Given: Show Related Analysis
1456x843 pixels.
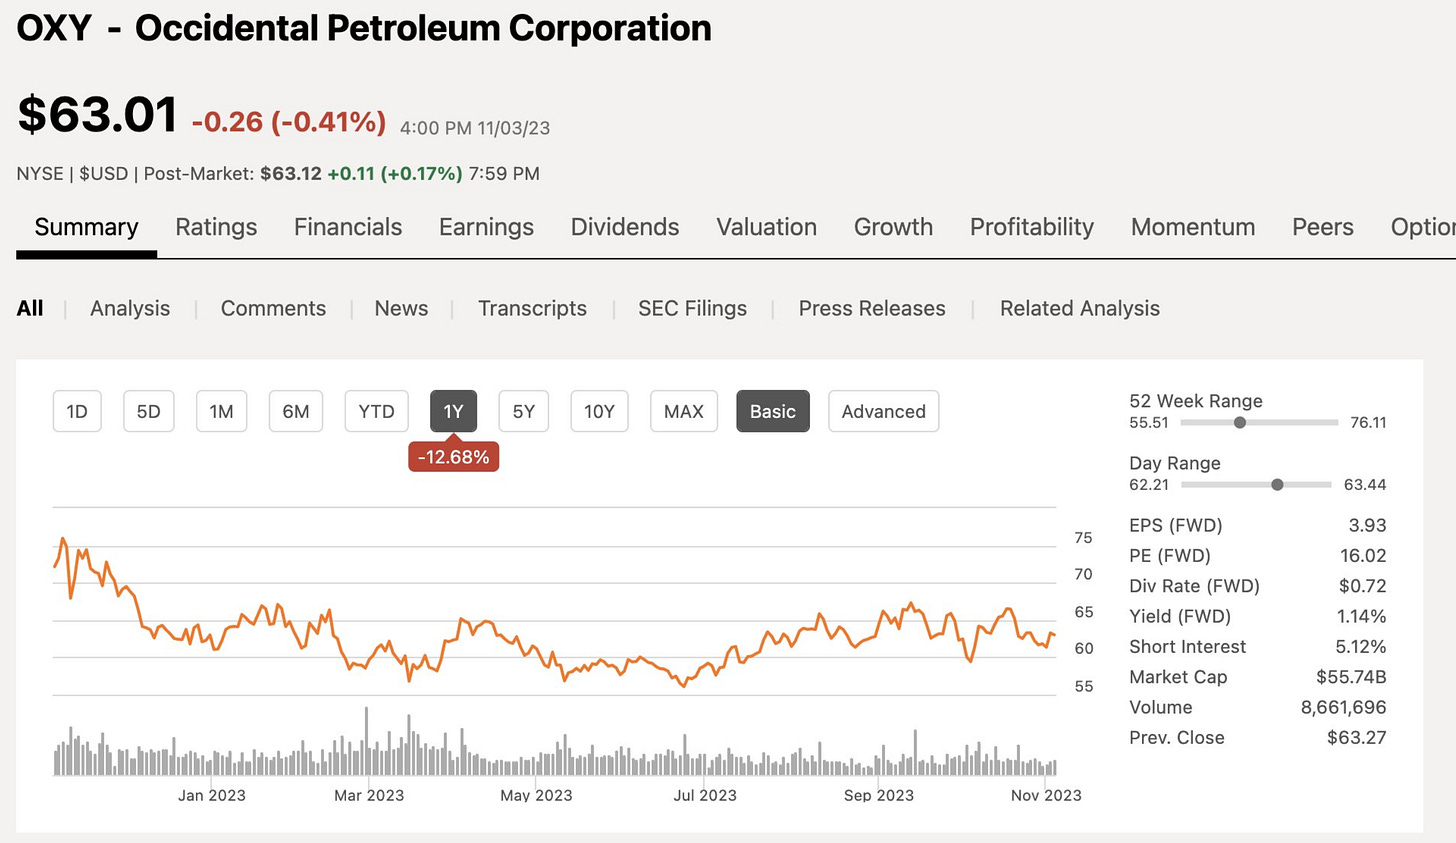Looking at the screenshot, I should coord(1080,308).
